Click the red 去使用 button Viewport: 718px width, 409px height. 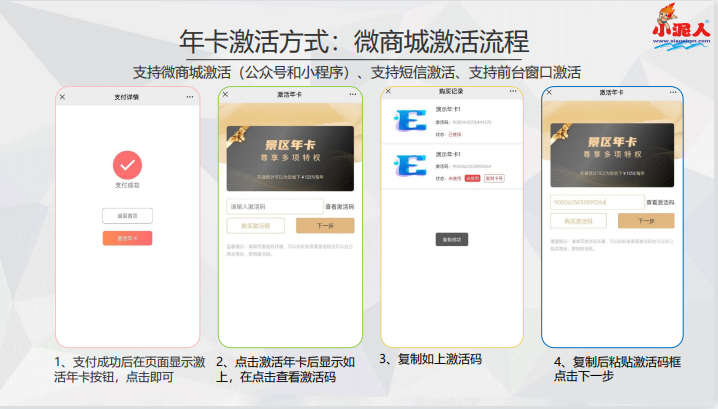[x=473, y=178]
